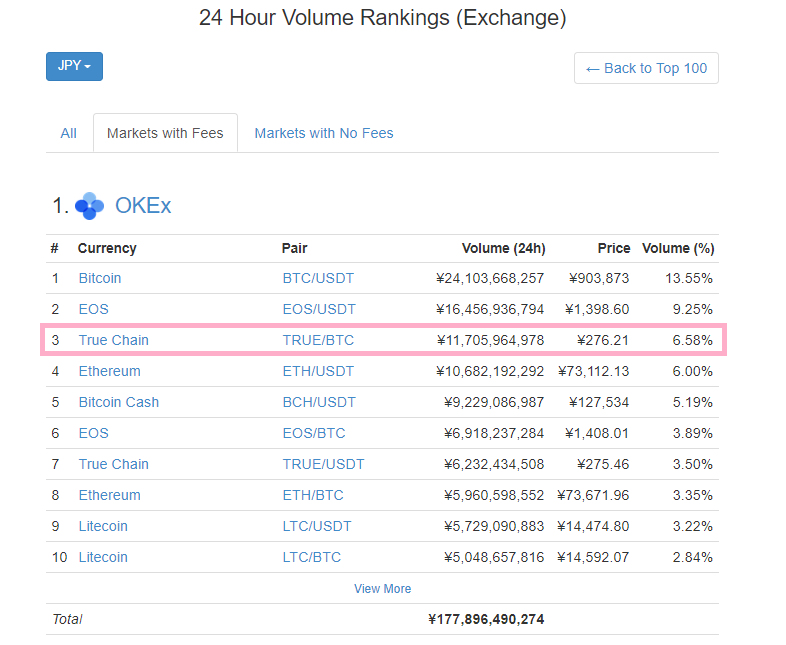Viewport: 786px width, 645px height.
Task: Click the Bitcoin currency link
Action: coord(100,278)
